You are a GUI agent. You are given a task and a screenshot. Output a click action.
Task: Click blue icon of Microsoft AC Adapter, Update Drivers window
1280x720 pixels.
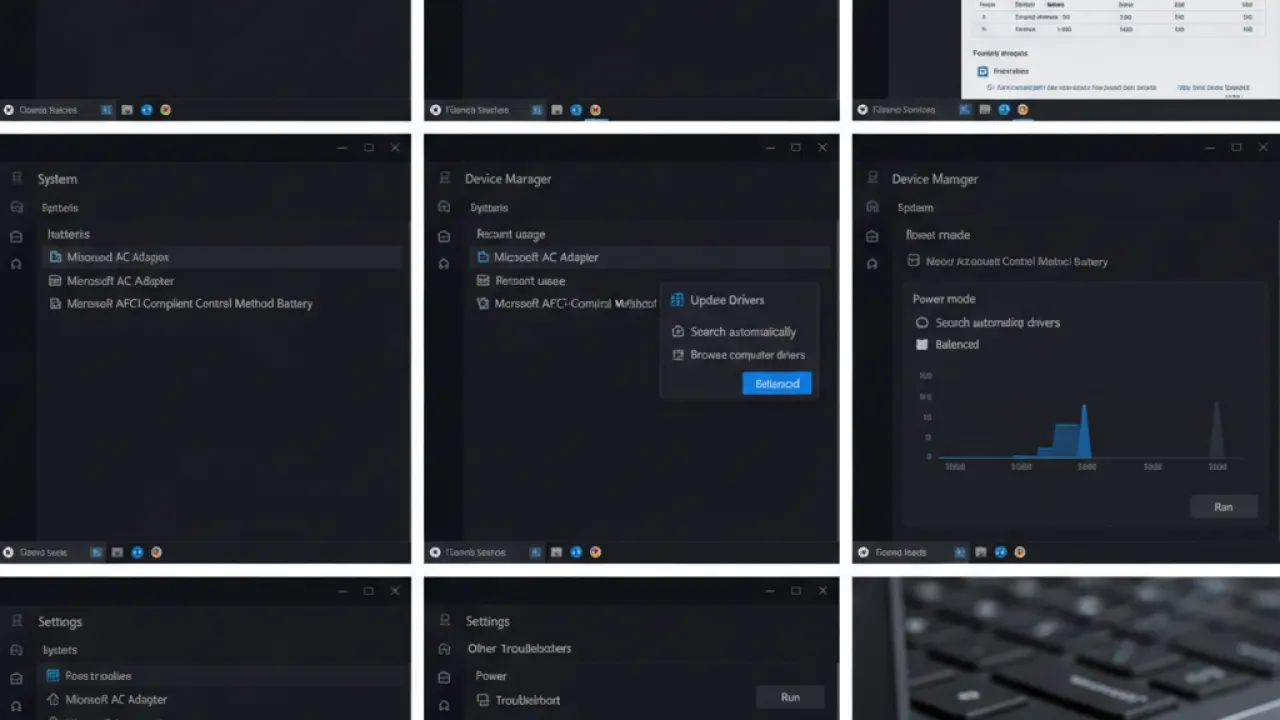coord(484,257)
